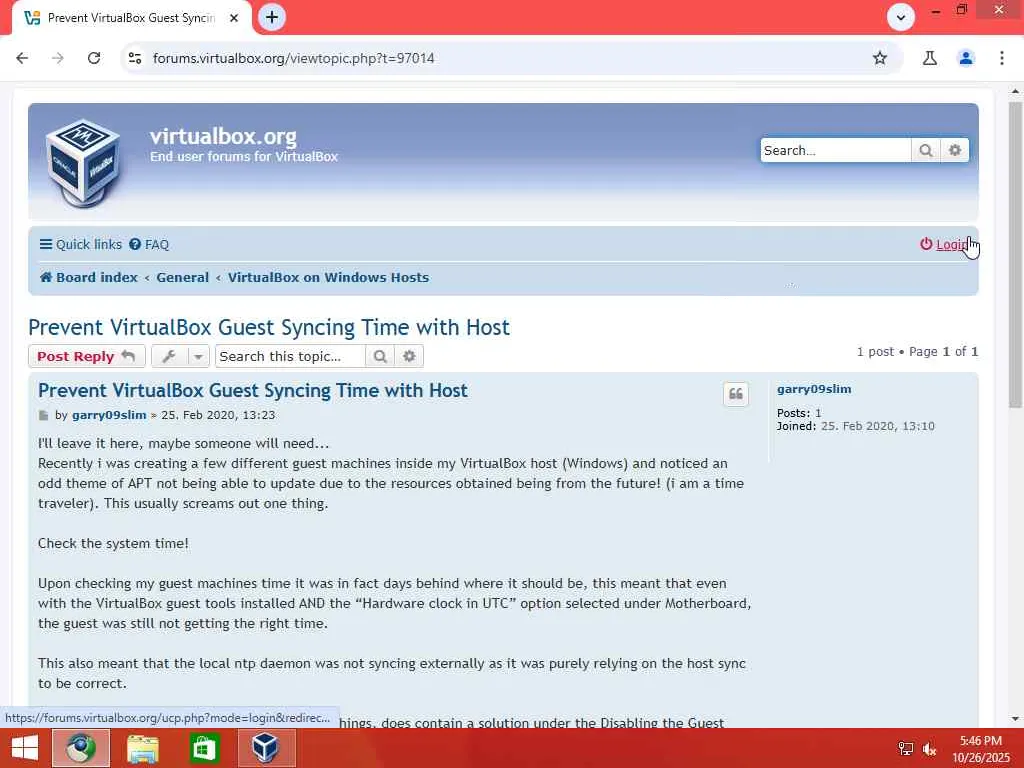Viewport: 1024px width, 768px height.
Task: Click the Chrome taskbar icon
Action: click(x=80, y=748)
